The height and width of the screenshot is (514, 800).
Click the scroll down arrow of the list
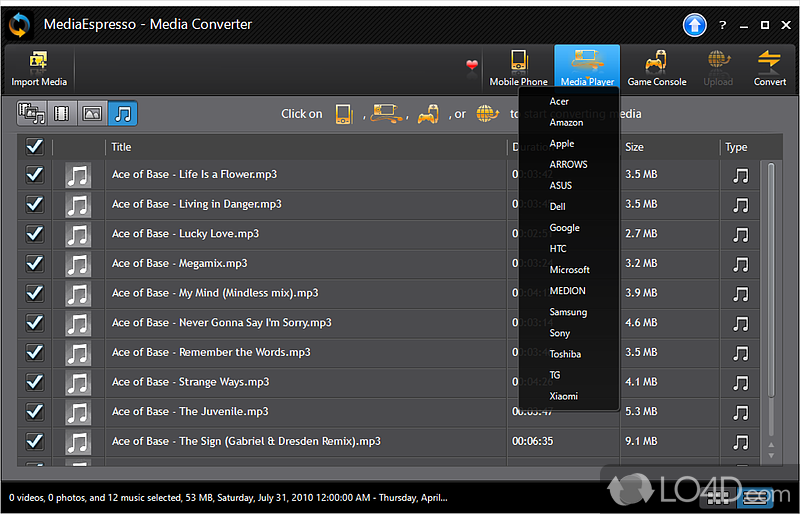coord(771,456)
